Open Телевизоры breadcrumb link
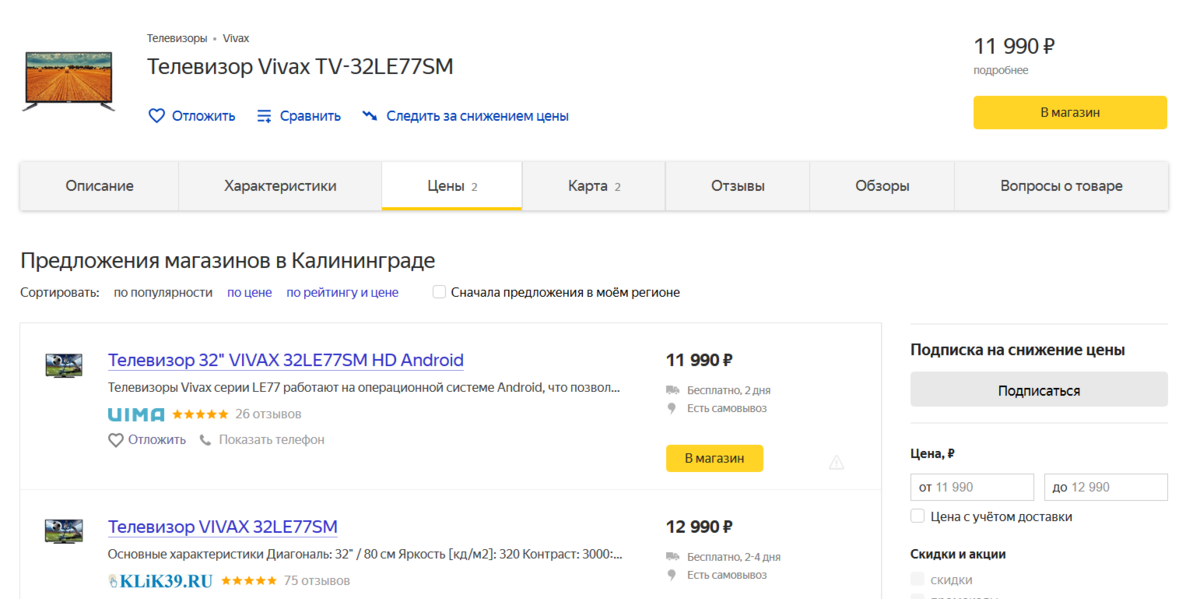Viewport: 1200px width, 599px height. click(x=177, y=38)
